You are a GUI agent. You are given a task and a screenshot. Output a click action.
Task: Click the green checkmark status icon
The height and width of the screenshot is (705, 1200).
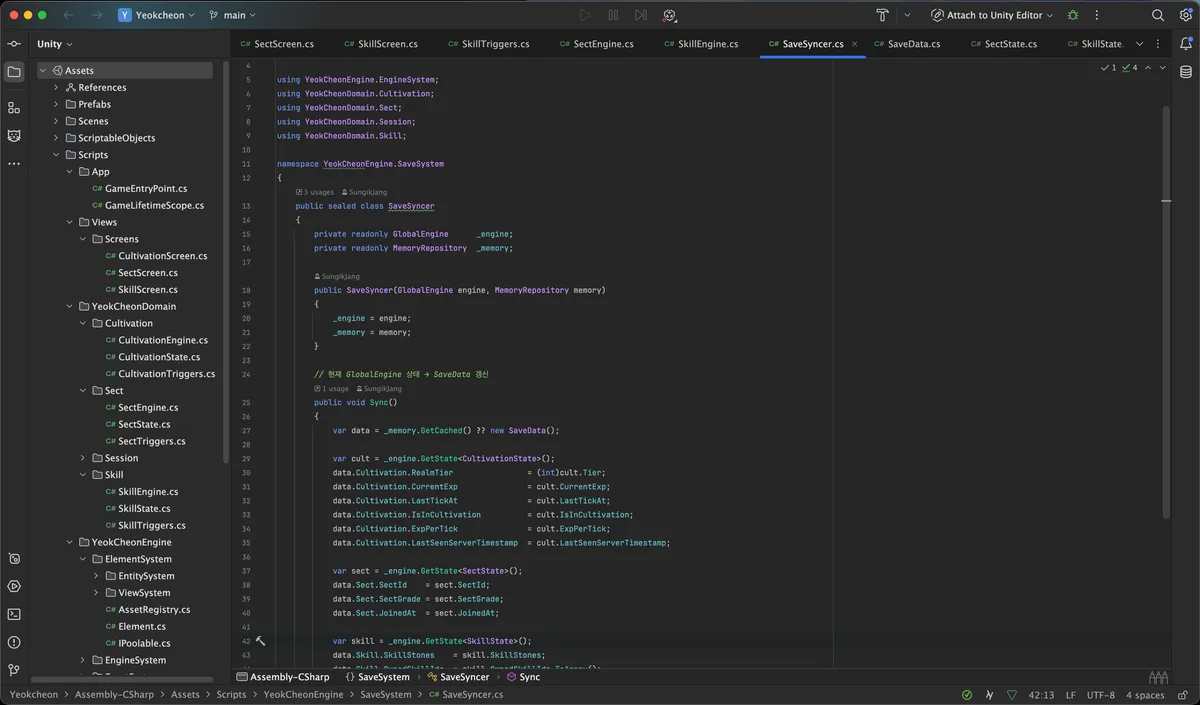coord(967,695)
